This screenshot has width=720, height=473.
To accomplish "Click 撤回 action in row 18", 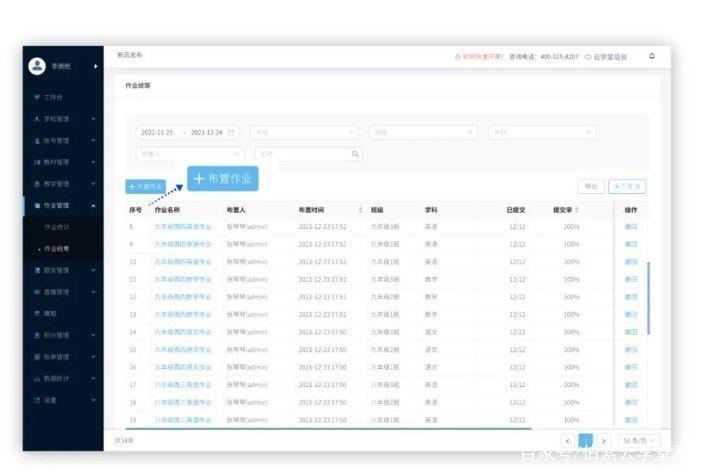I will pyautogui.click(x=631, y=403).
